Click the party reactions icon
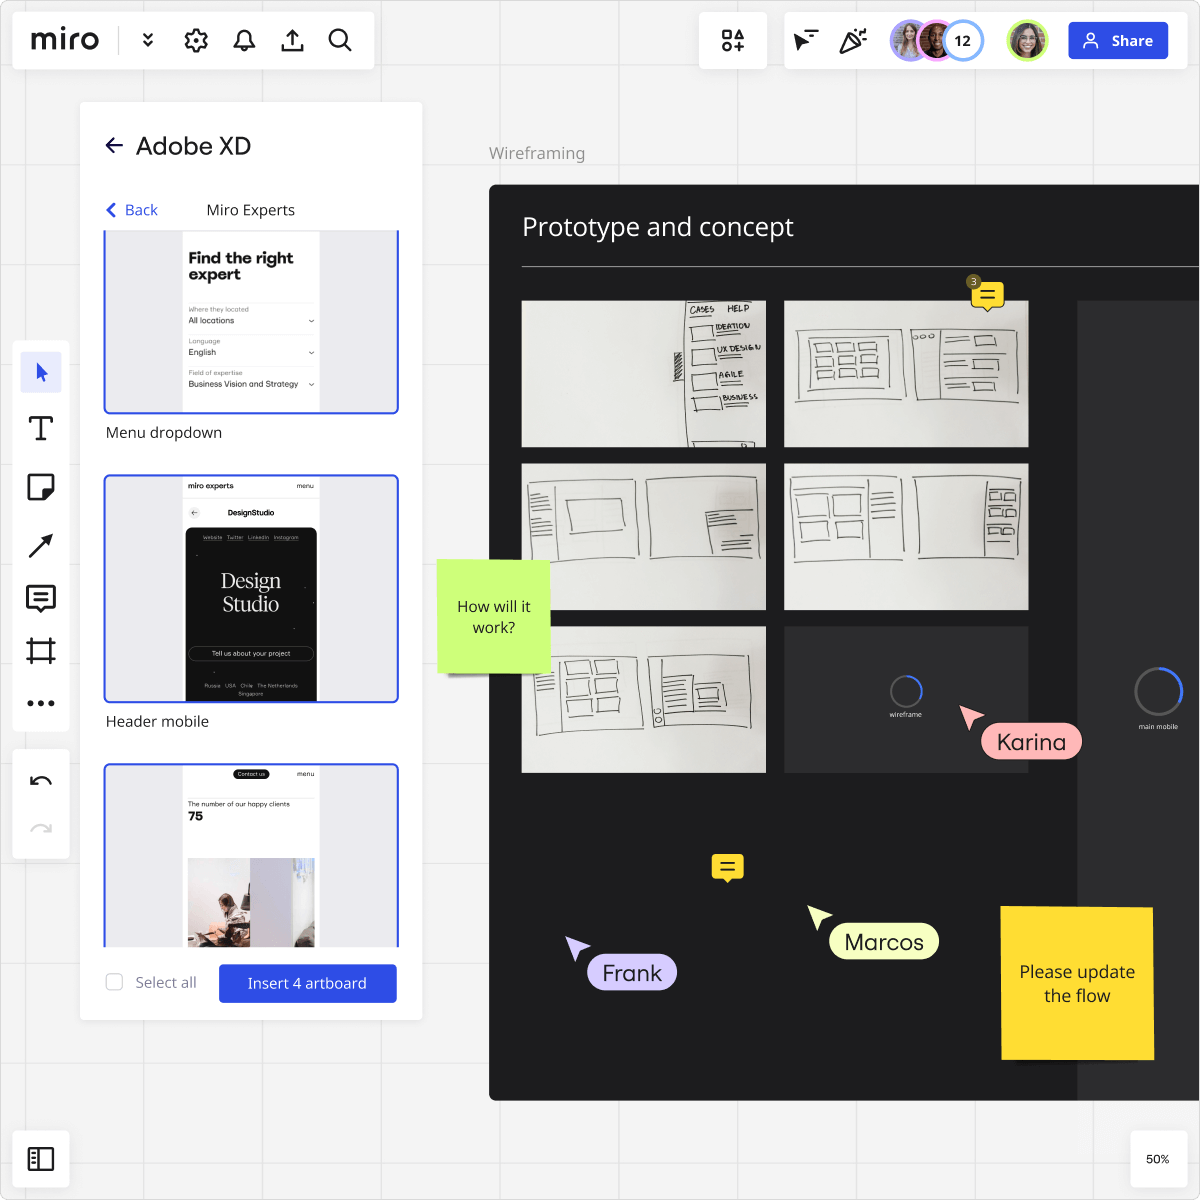The width and height of the screenshot is (1200, 1200). point(853,40)
